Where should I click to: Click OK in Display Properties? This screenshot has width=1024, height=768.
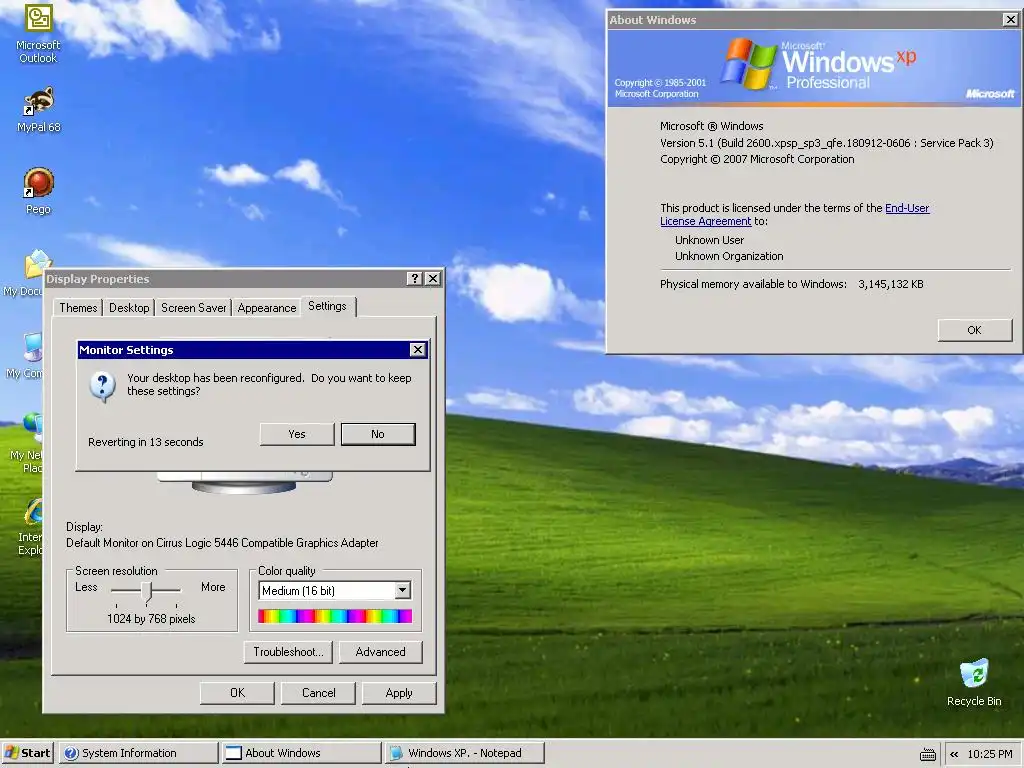237,693
